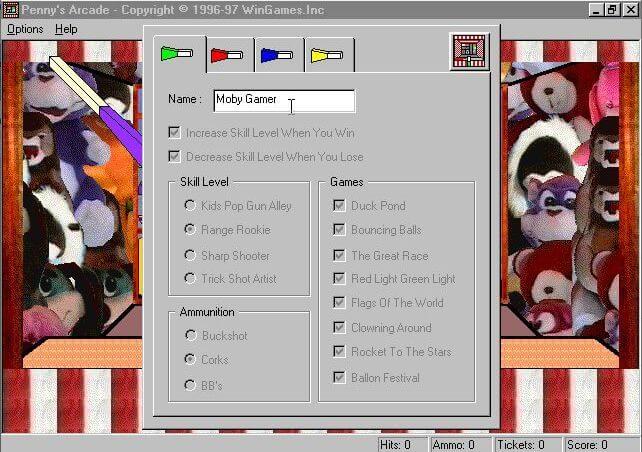
Task: Select Buckshot ammunition
Action: tap(190, 336)
